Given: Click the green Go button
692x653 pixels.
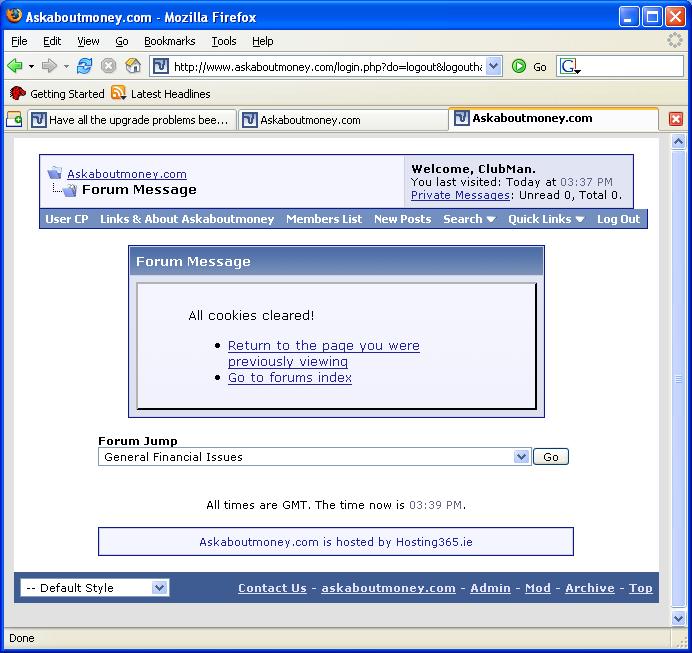Looking at the screenshot, I should (529, 67).
